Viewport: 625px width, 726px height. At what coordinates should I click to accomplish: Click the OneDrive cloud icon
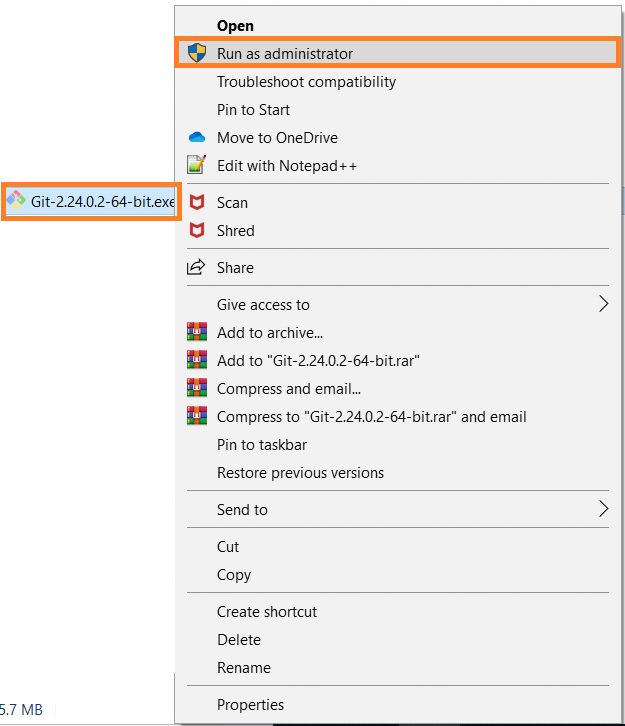click(197, 138)
